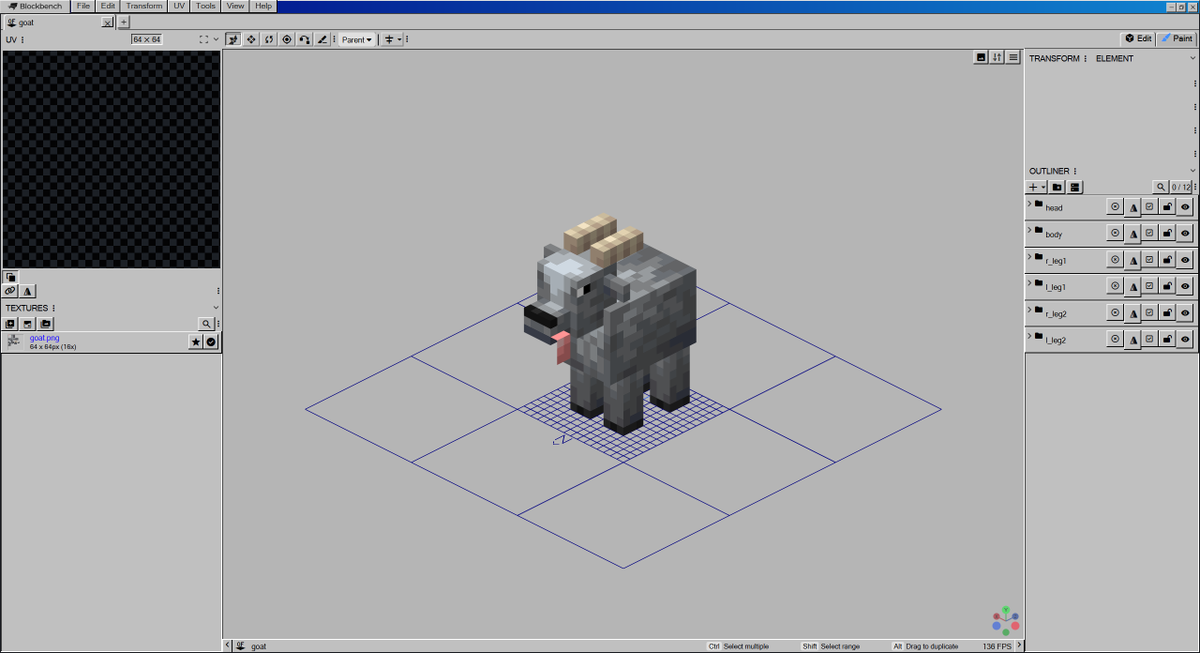Hide the body group with eye icon
This screenshot has width=1200, height=653.
pyautogui.click(x=1185, y=233)
